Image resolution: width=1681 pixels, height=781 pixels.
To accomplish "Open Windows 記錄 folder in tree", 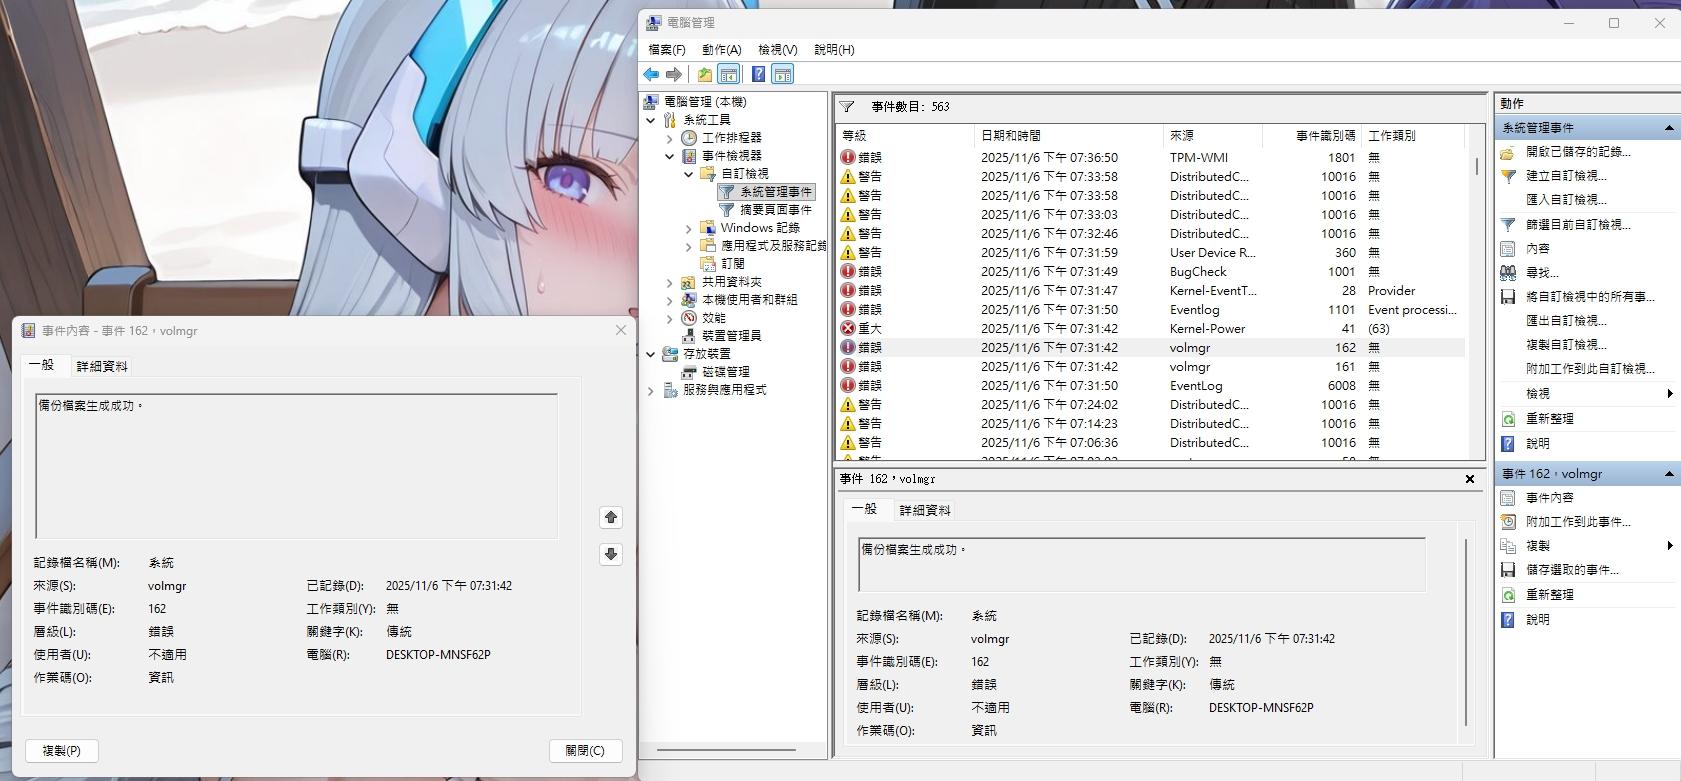I will pyautogui.click(x=760, y=227).
